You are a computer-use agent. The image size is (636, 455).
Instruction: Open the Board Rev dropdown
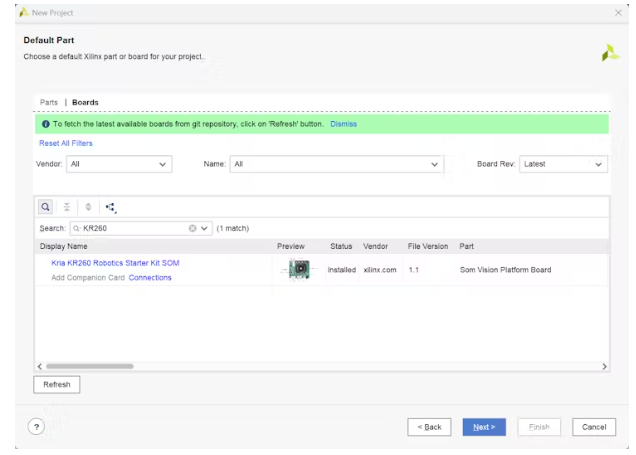coord(563,164)
